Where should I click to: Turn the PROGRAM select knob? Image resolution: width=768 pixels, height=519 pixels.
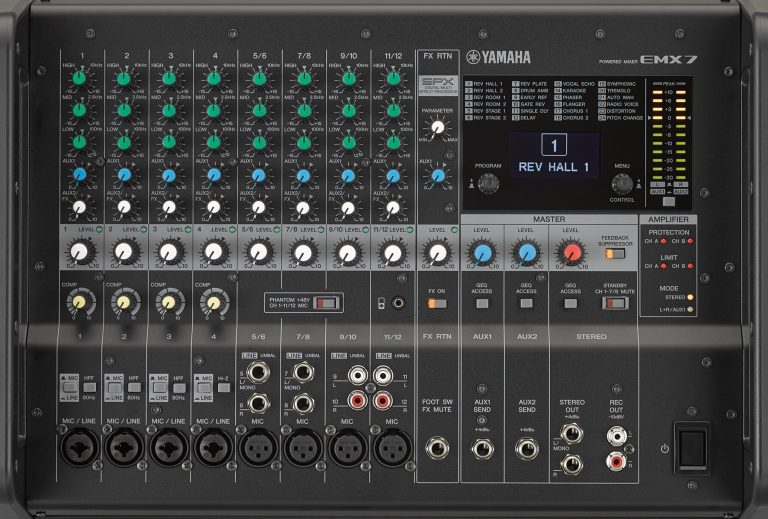point(488,184)
